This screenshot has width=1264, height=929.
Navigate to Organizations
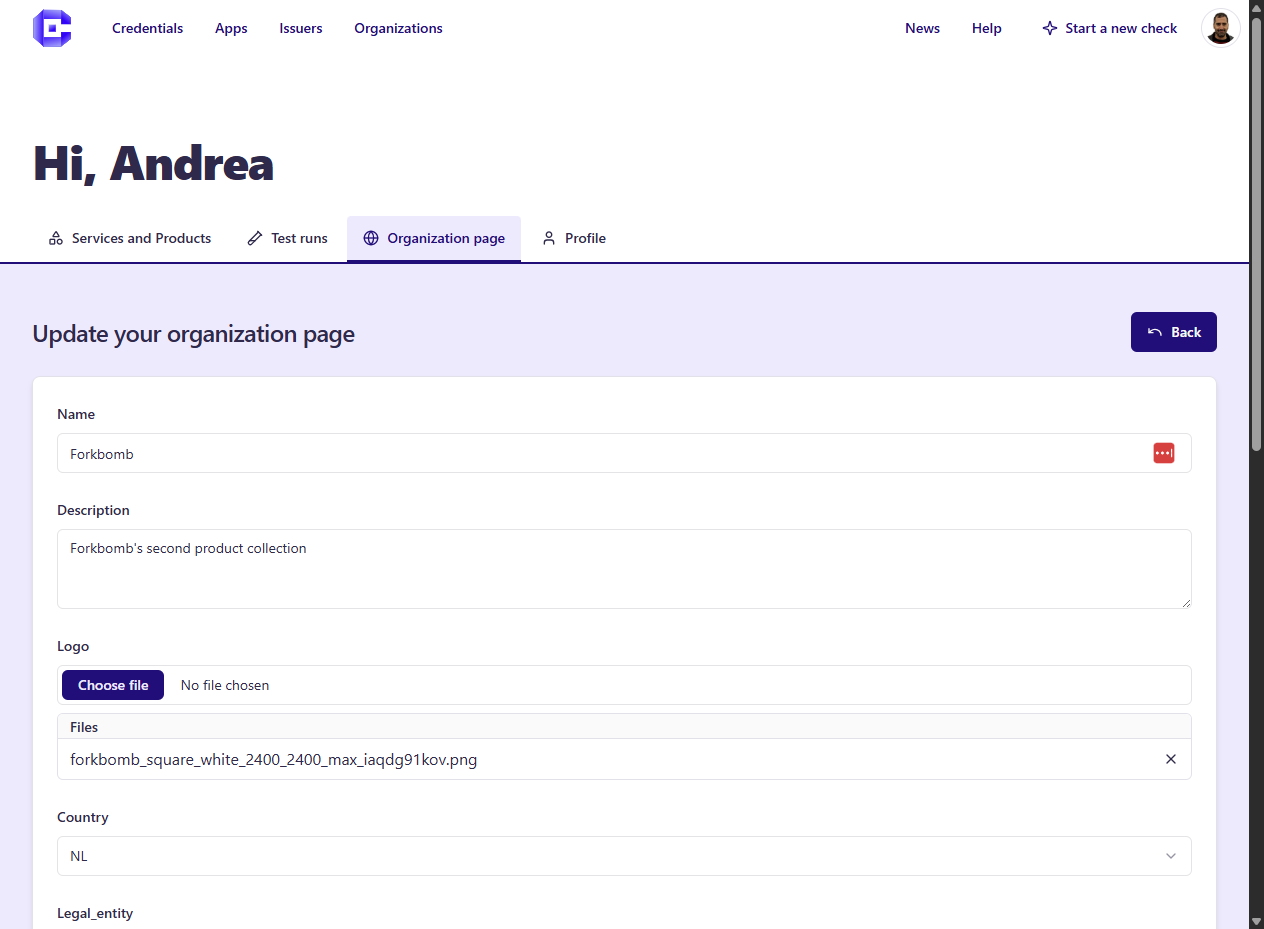tap(398, 28)
